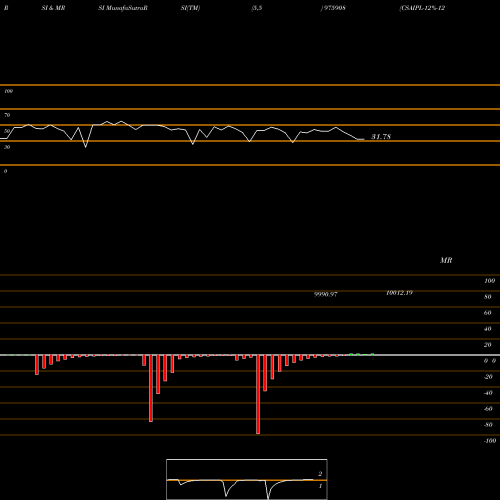The image size is (500, 500).
Task: Click the "-40" label on MR axis
Action: pos(488,393)
